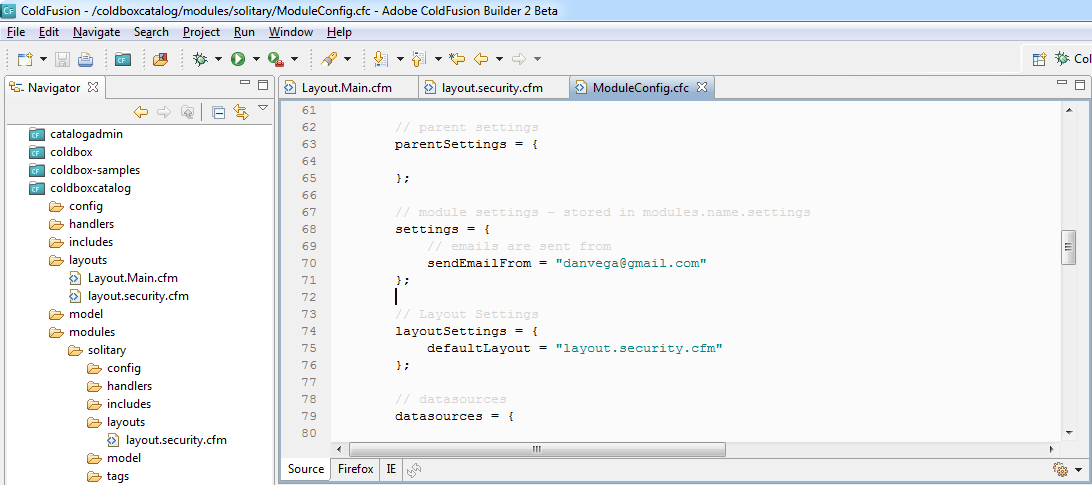Image resolution: width=1092 pixels, height=485 pixels.
Task: Click the Print icon in toolbar
Action: 85,60
